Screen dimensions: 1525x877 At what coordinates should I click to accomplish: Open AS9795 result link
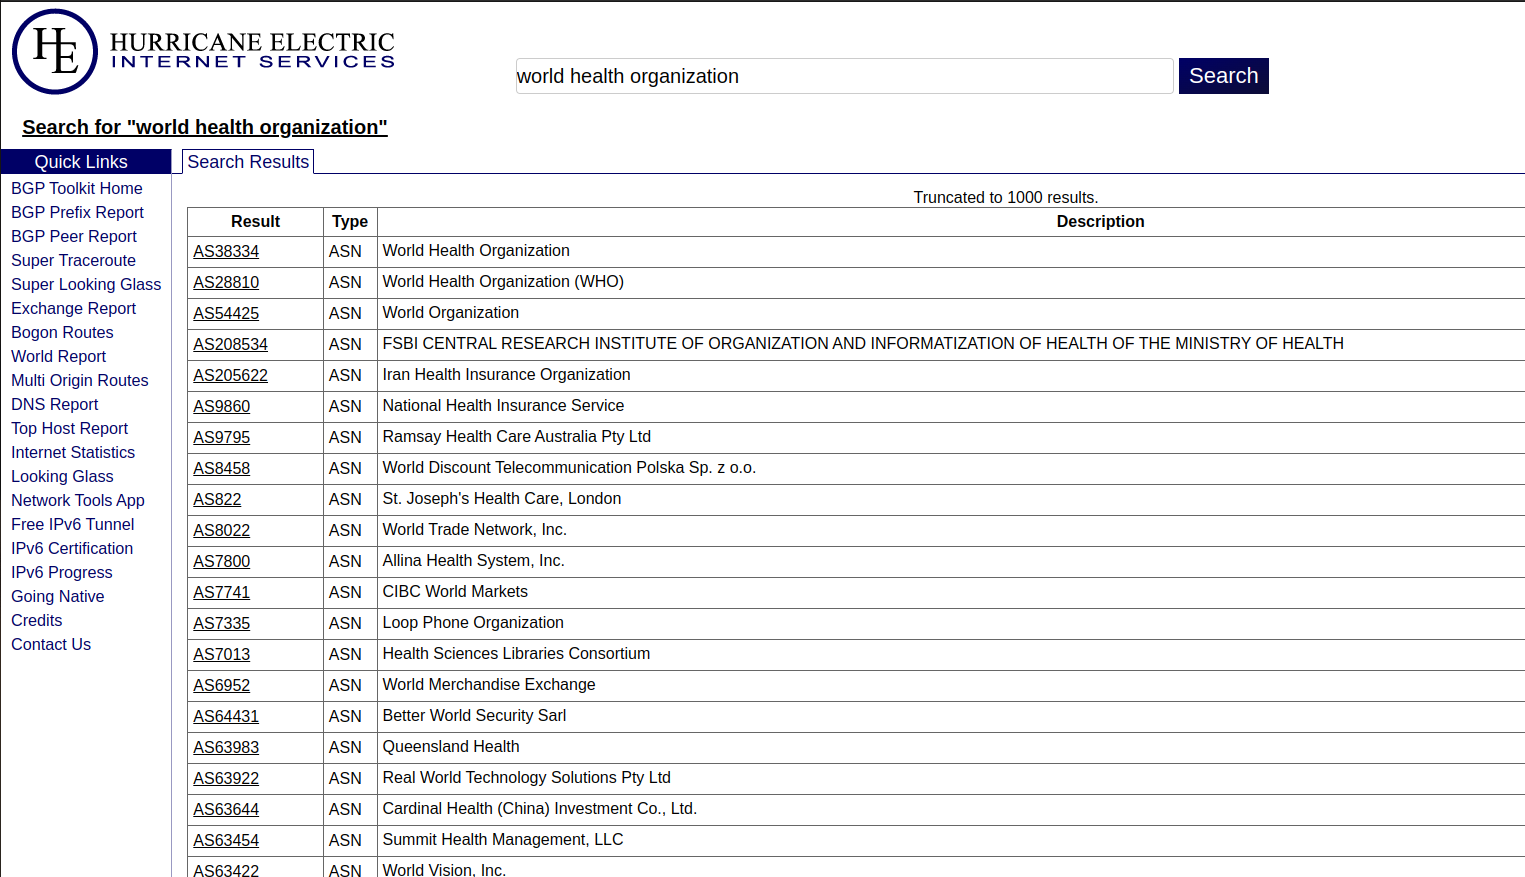click(222, 437)
